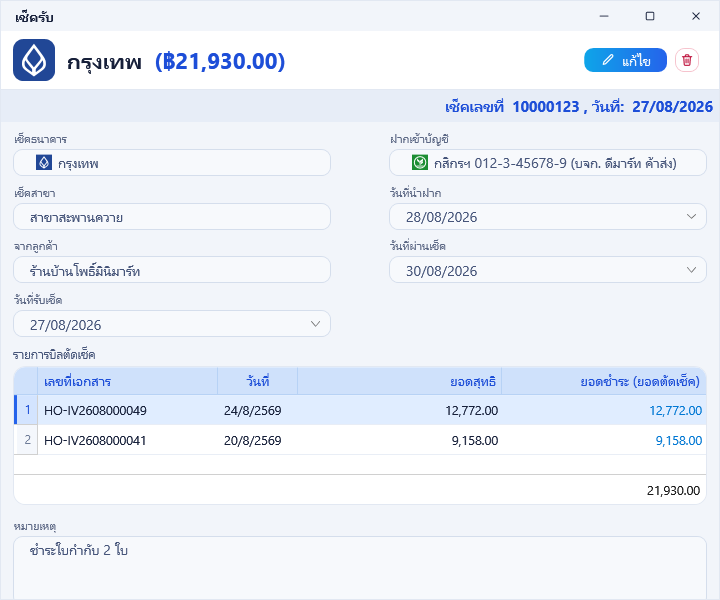Click the header amount (฿21,930.00)
This screenshot has width=720, height=600.
coord(220,61)
